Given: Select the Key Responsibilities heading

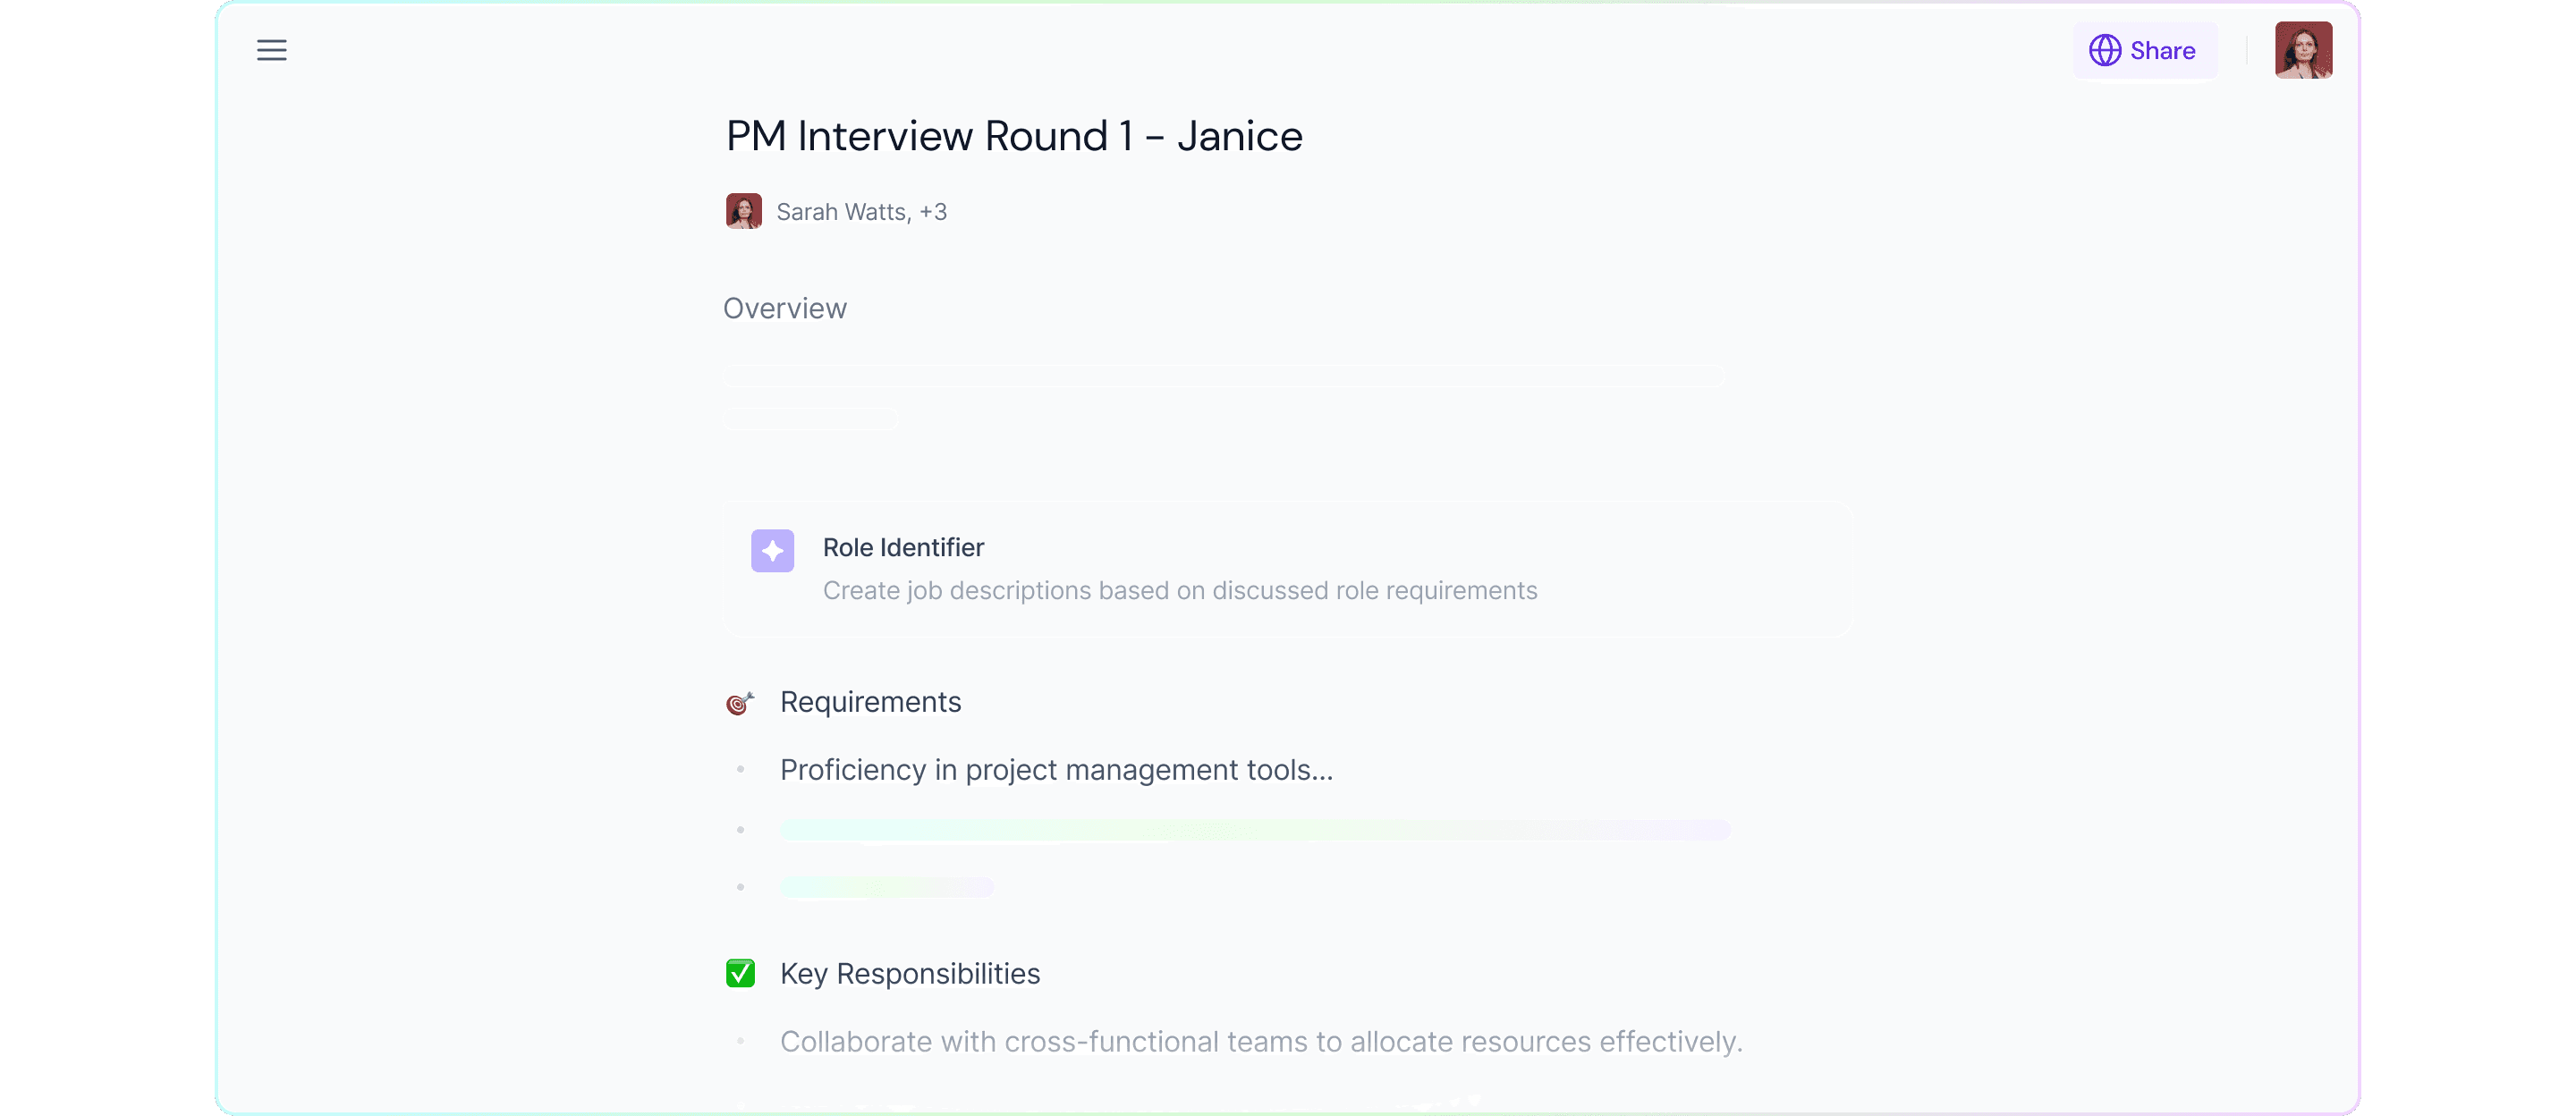Looking at the screenshot, I should [x=909, y=974].
